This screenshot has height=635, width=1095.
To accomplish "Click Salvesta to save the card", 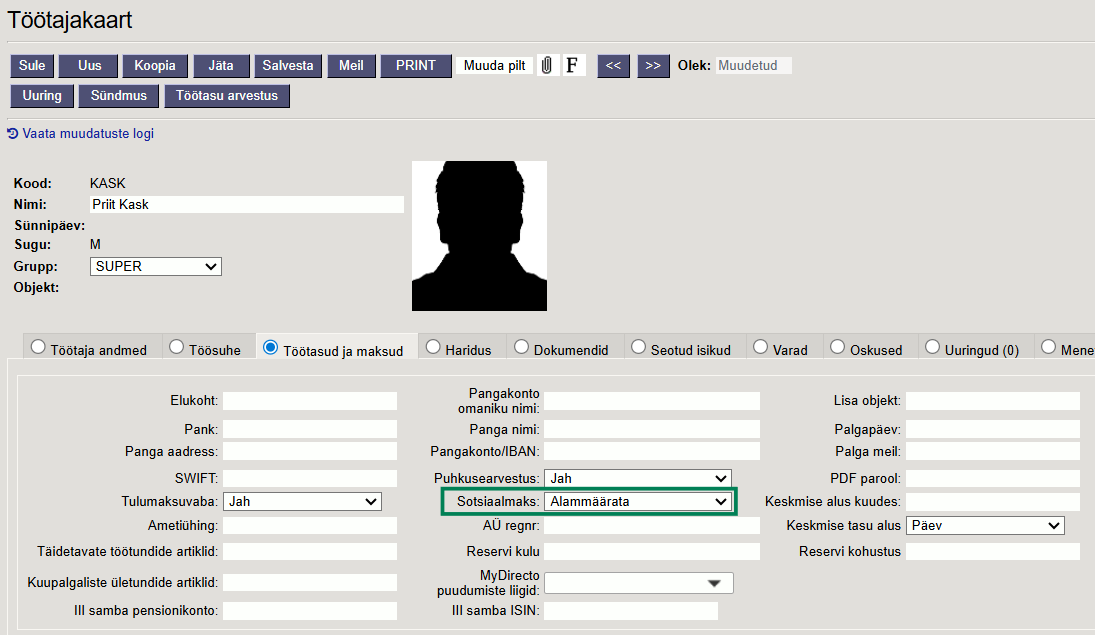I will pyautogui.click(x=288, y=66).
